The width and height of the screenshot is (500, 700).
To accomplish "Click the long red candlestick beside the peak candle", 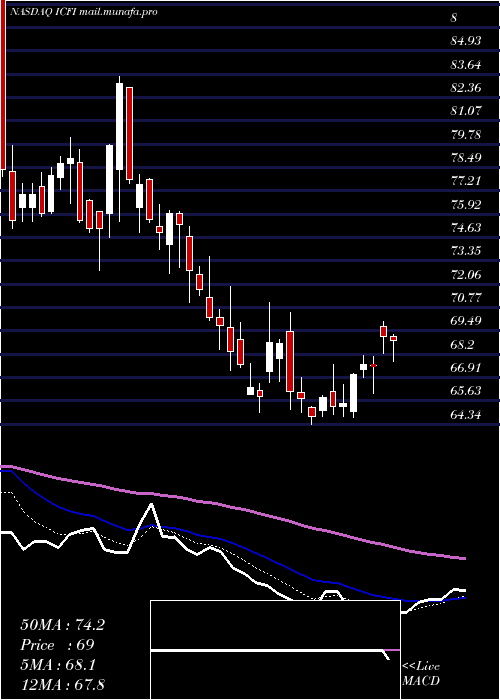I will coord(129,133).
